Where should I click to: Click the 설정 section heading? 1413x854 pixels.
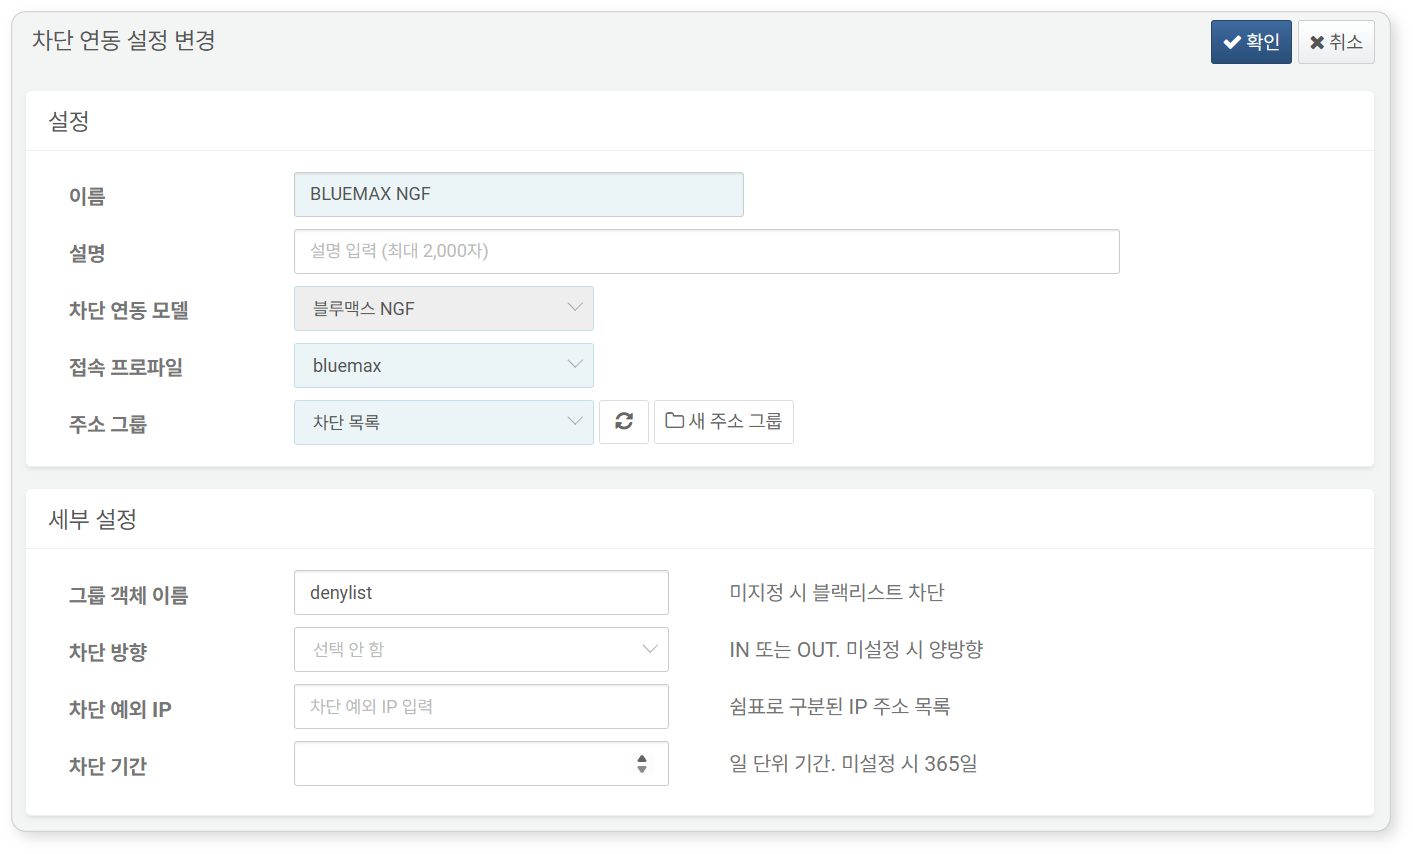(69, 121)
